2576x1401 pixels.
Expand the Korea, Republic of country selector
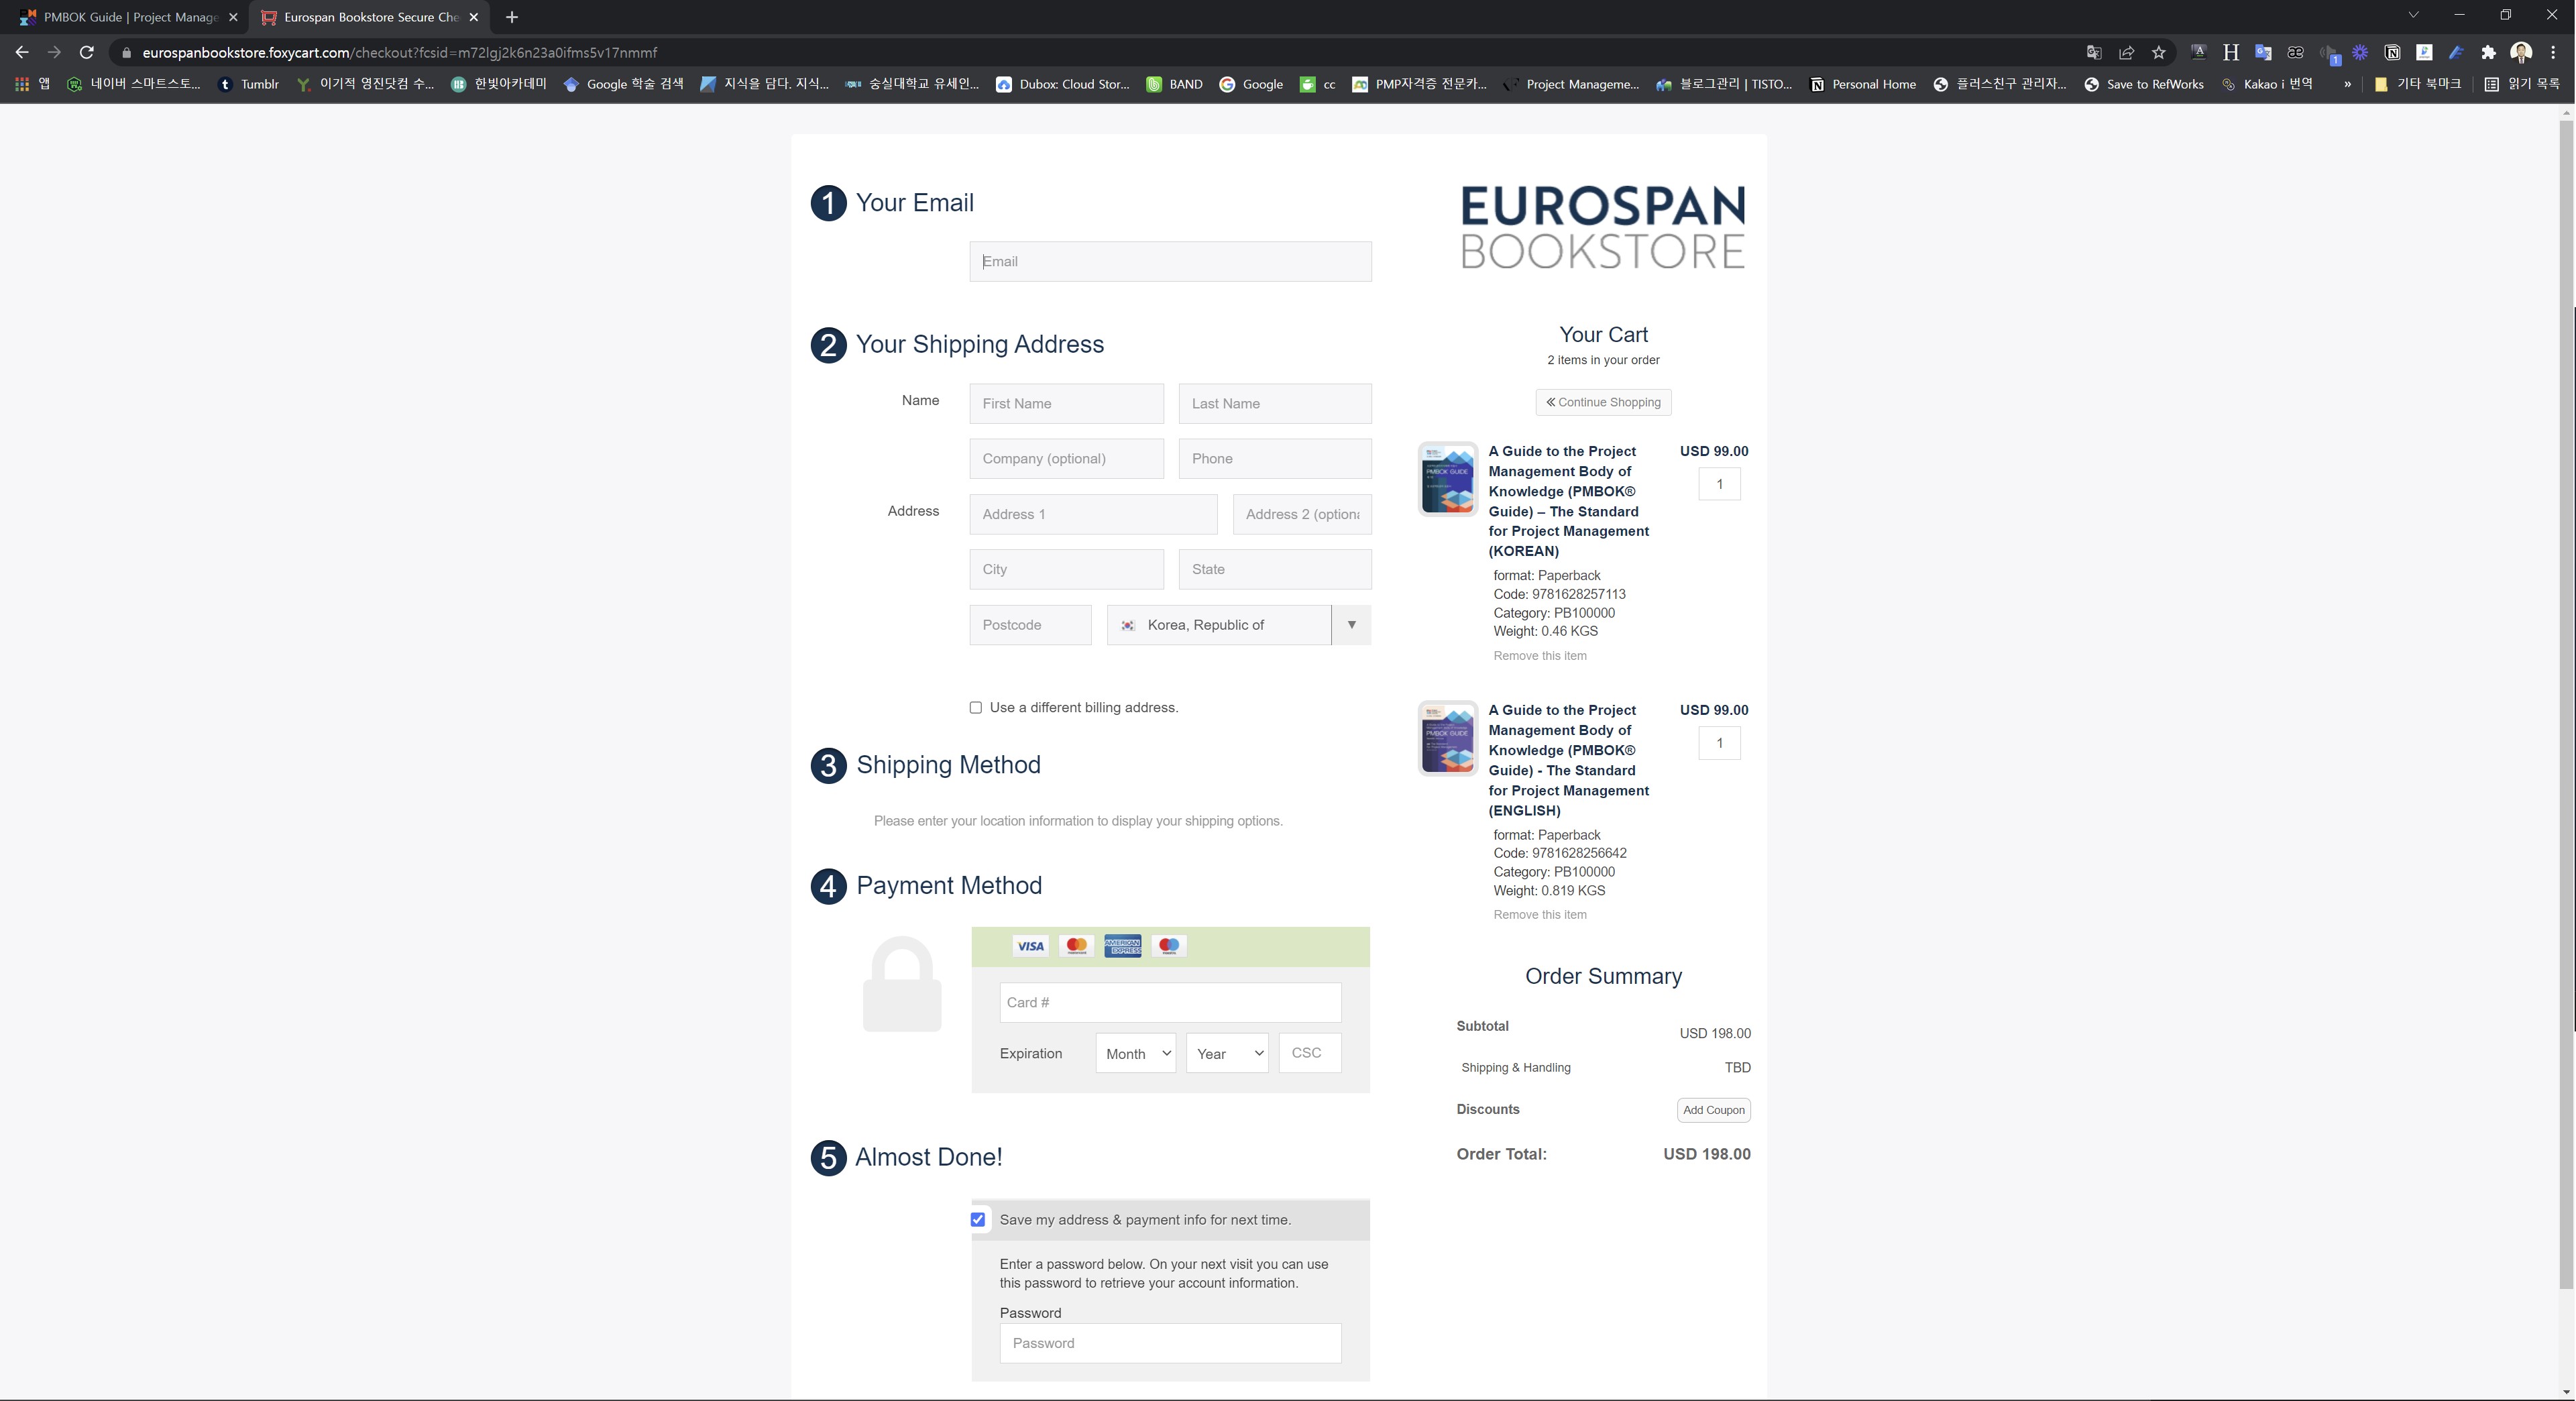point(1351,625)
